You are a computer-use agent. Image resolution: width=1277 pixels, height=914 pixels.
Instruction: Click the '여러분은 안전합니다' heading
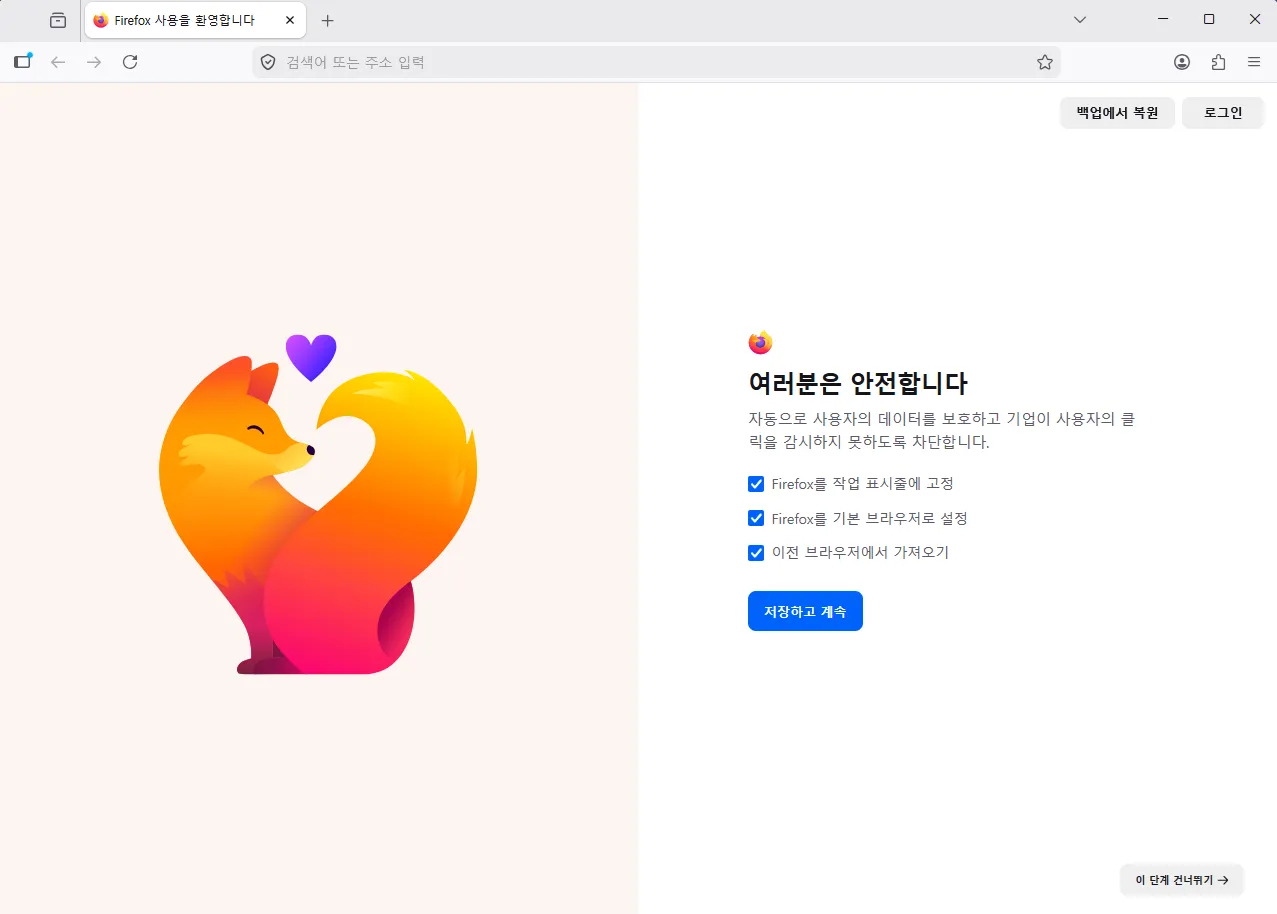(858, 383)
